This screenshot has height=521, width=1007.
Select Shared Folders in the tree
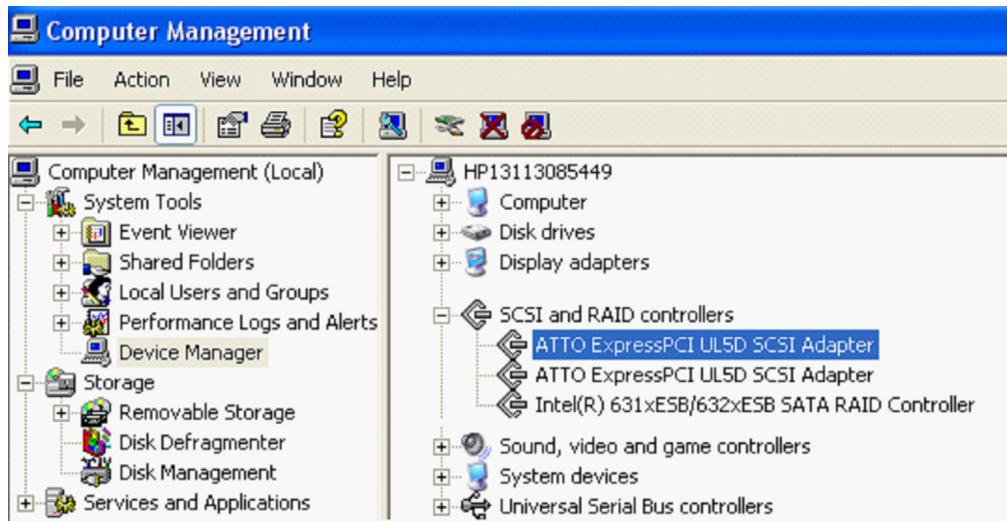(186, 262)
